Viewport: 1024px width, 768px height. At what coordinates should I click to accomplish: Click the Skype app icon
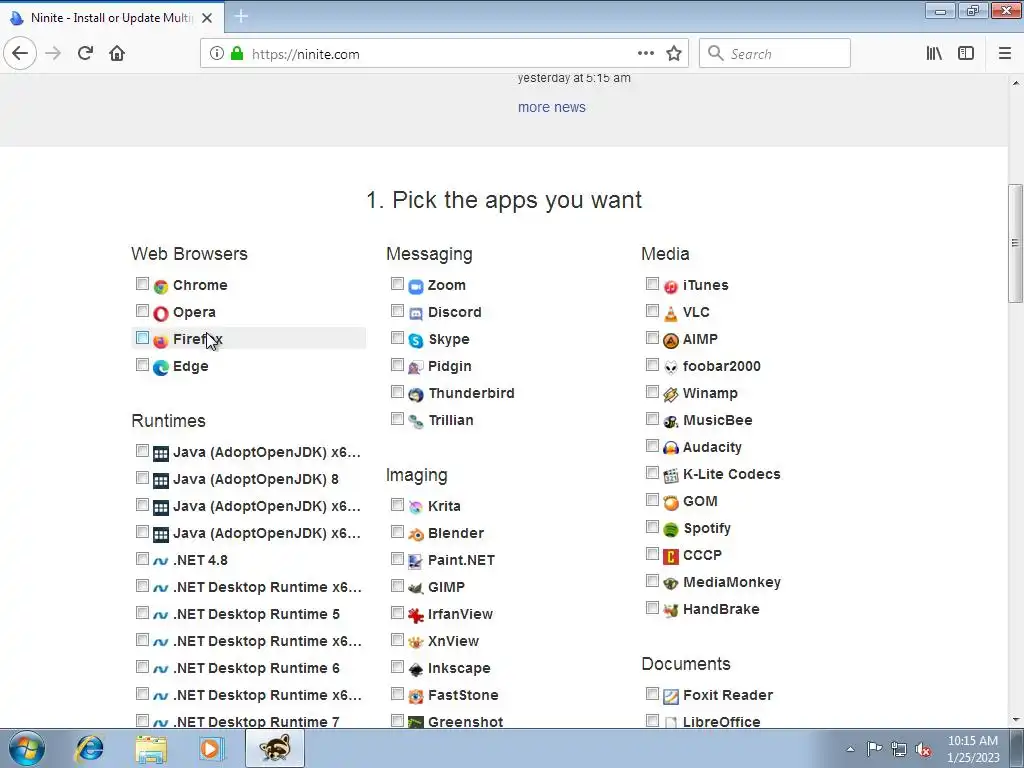pyautogui.click(x=416, y=340)
